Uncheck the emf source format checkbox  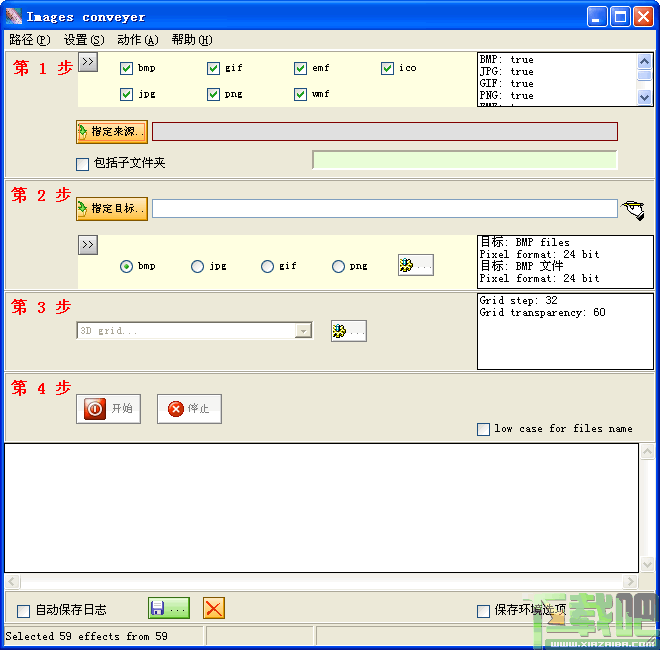tap(300, 68)
